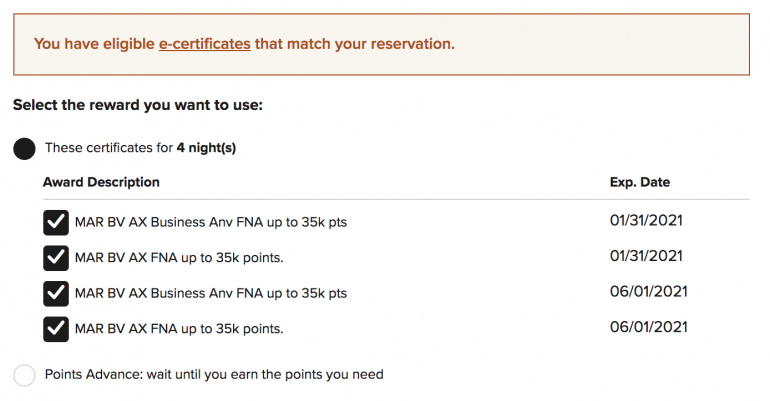Click the 'These certificates for 4 night(s)' label text
This screenshot has height=401, width=770.
(x=140, y=148)
